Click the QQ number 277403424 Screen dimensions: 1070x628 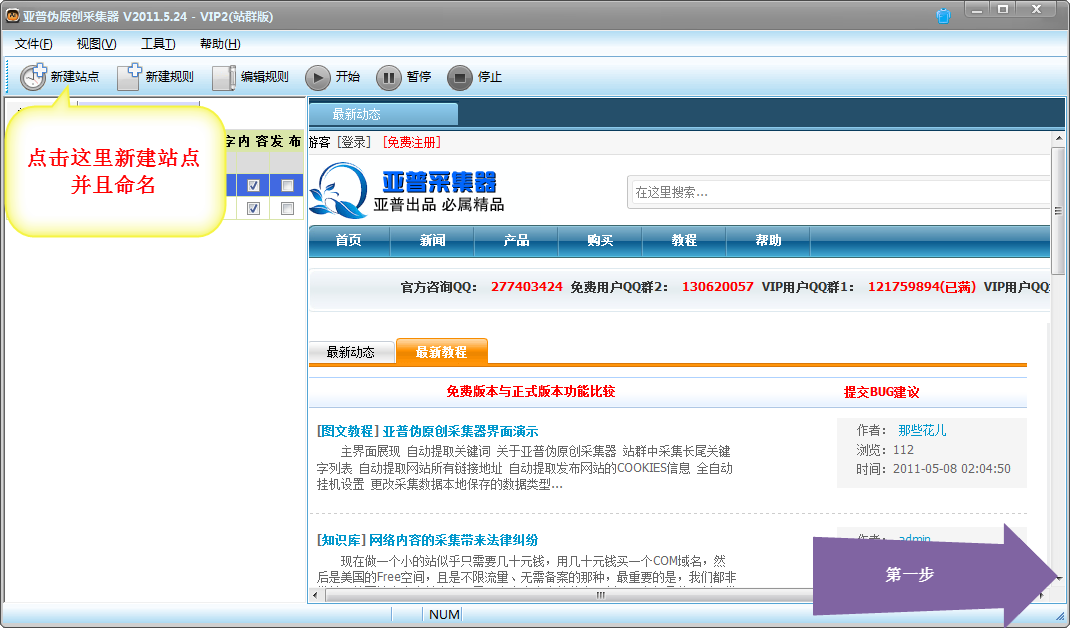[527, 287]
